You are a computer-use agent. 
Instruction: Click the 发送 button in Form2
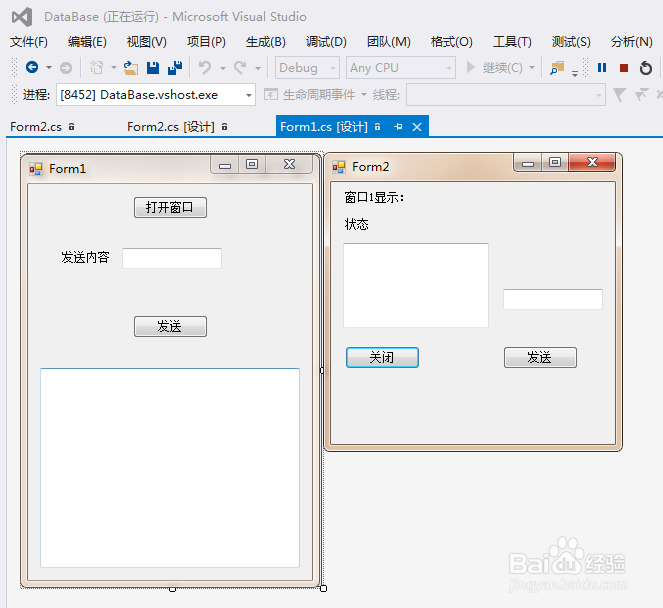tap(540, 358)
